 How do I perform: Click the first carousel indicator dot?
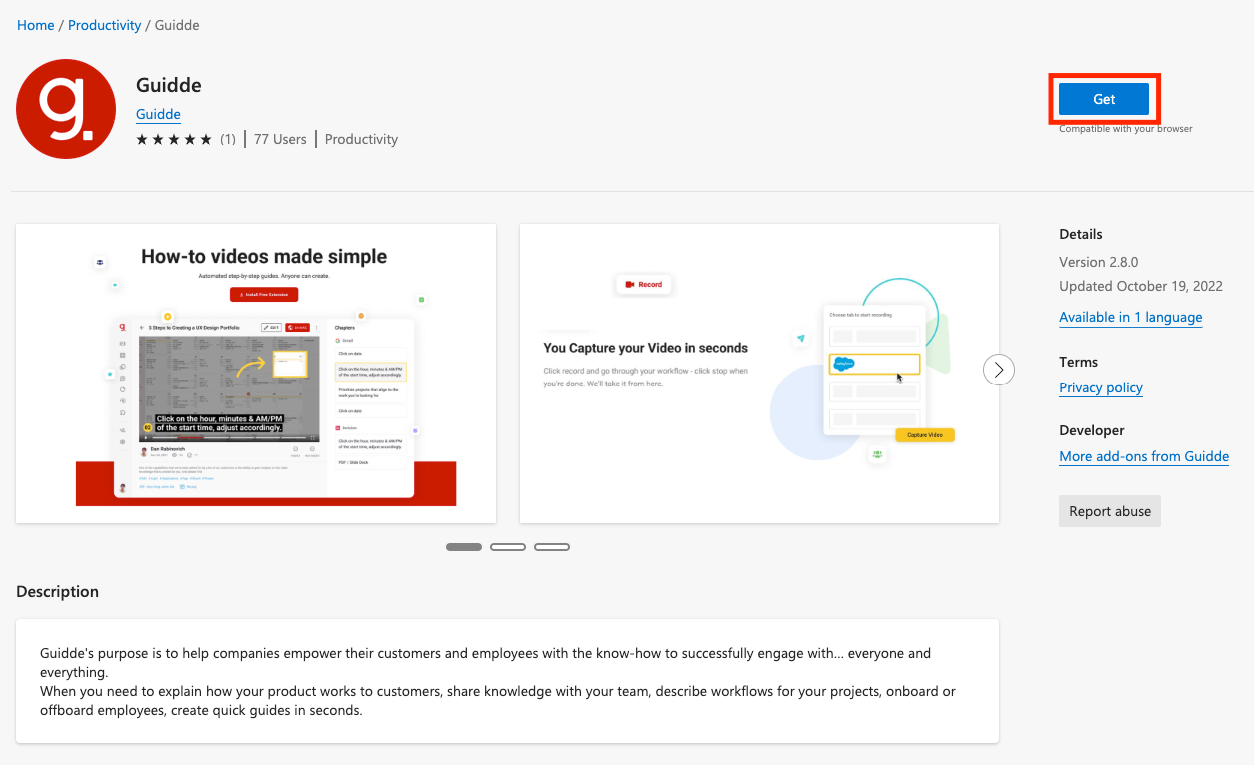(x=463, y=546)
